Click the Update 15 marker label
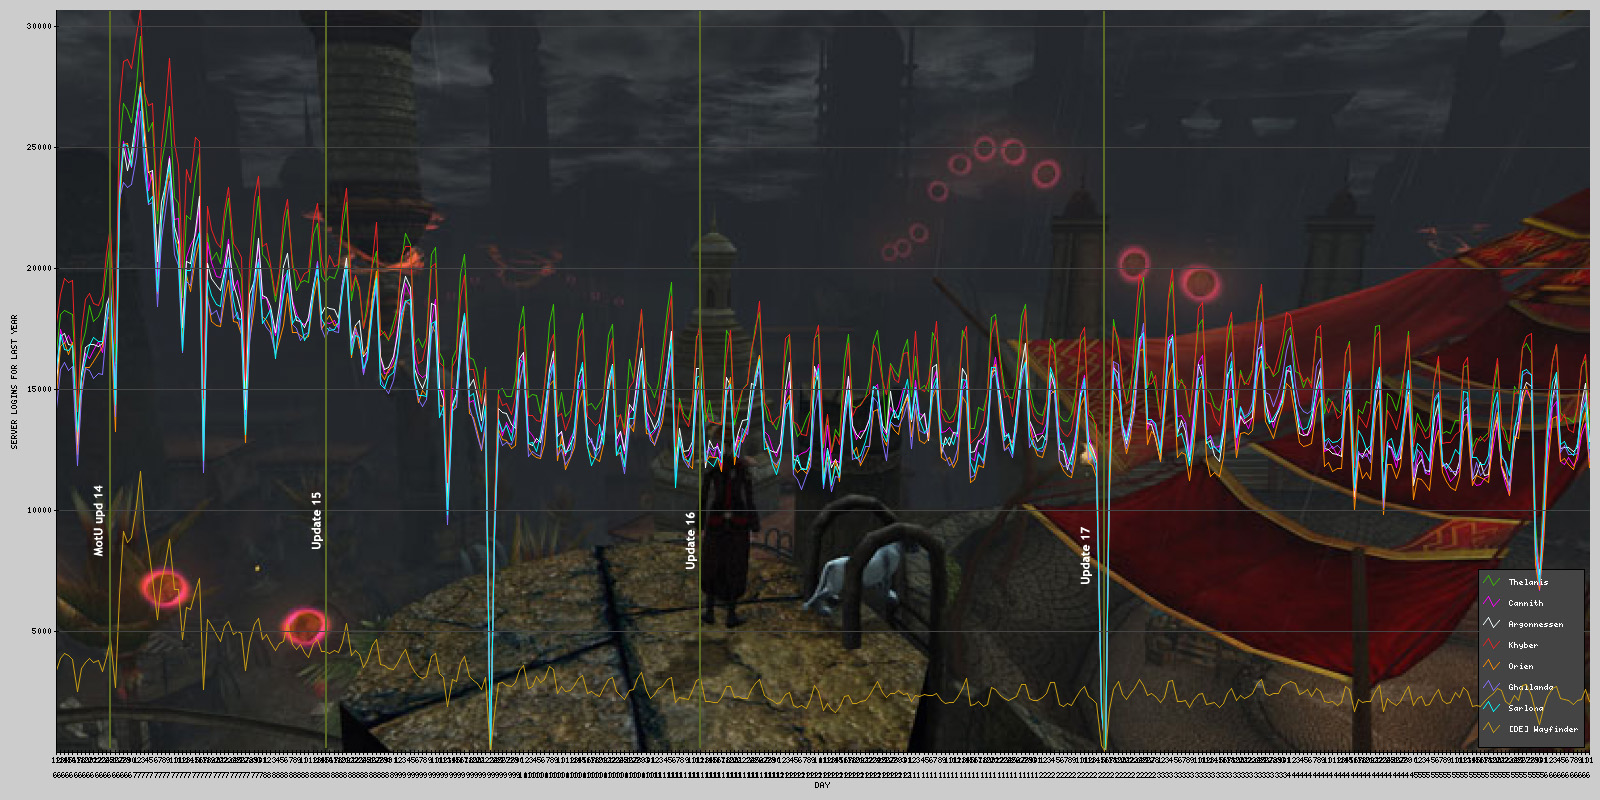This screenshot has height=800, width=1600. click(x=316, y=520)
